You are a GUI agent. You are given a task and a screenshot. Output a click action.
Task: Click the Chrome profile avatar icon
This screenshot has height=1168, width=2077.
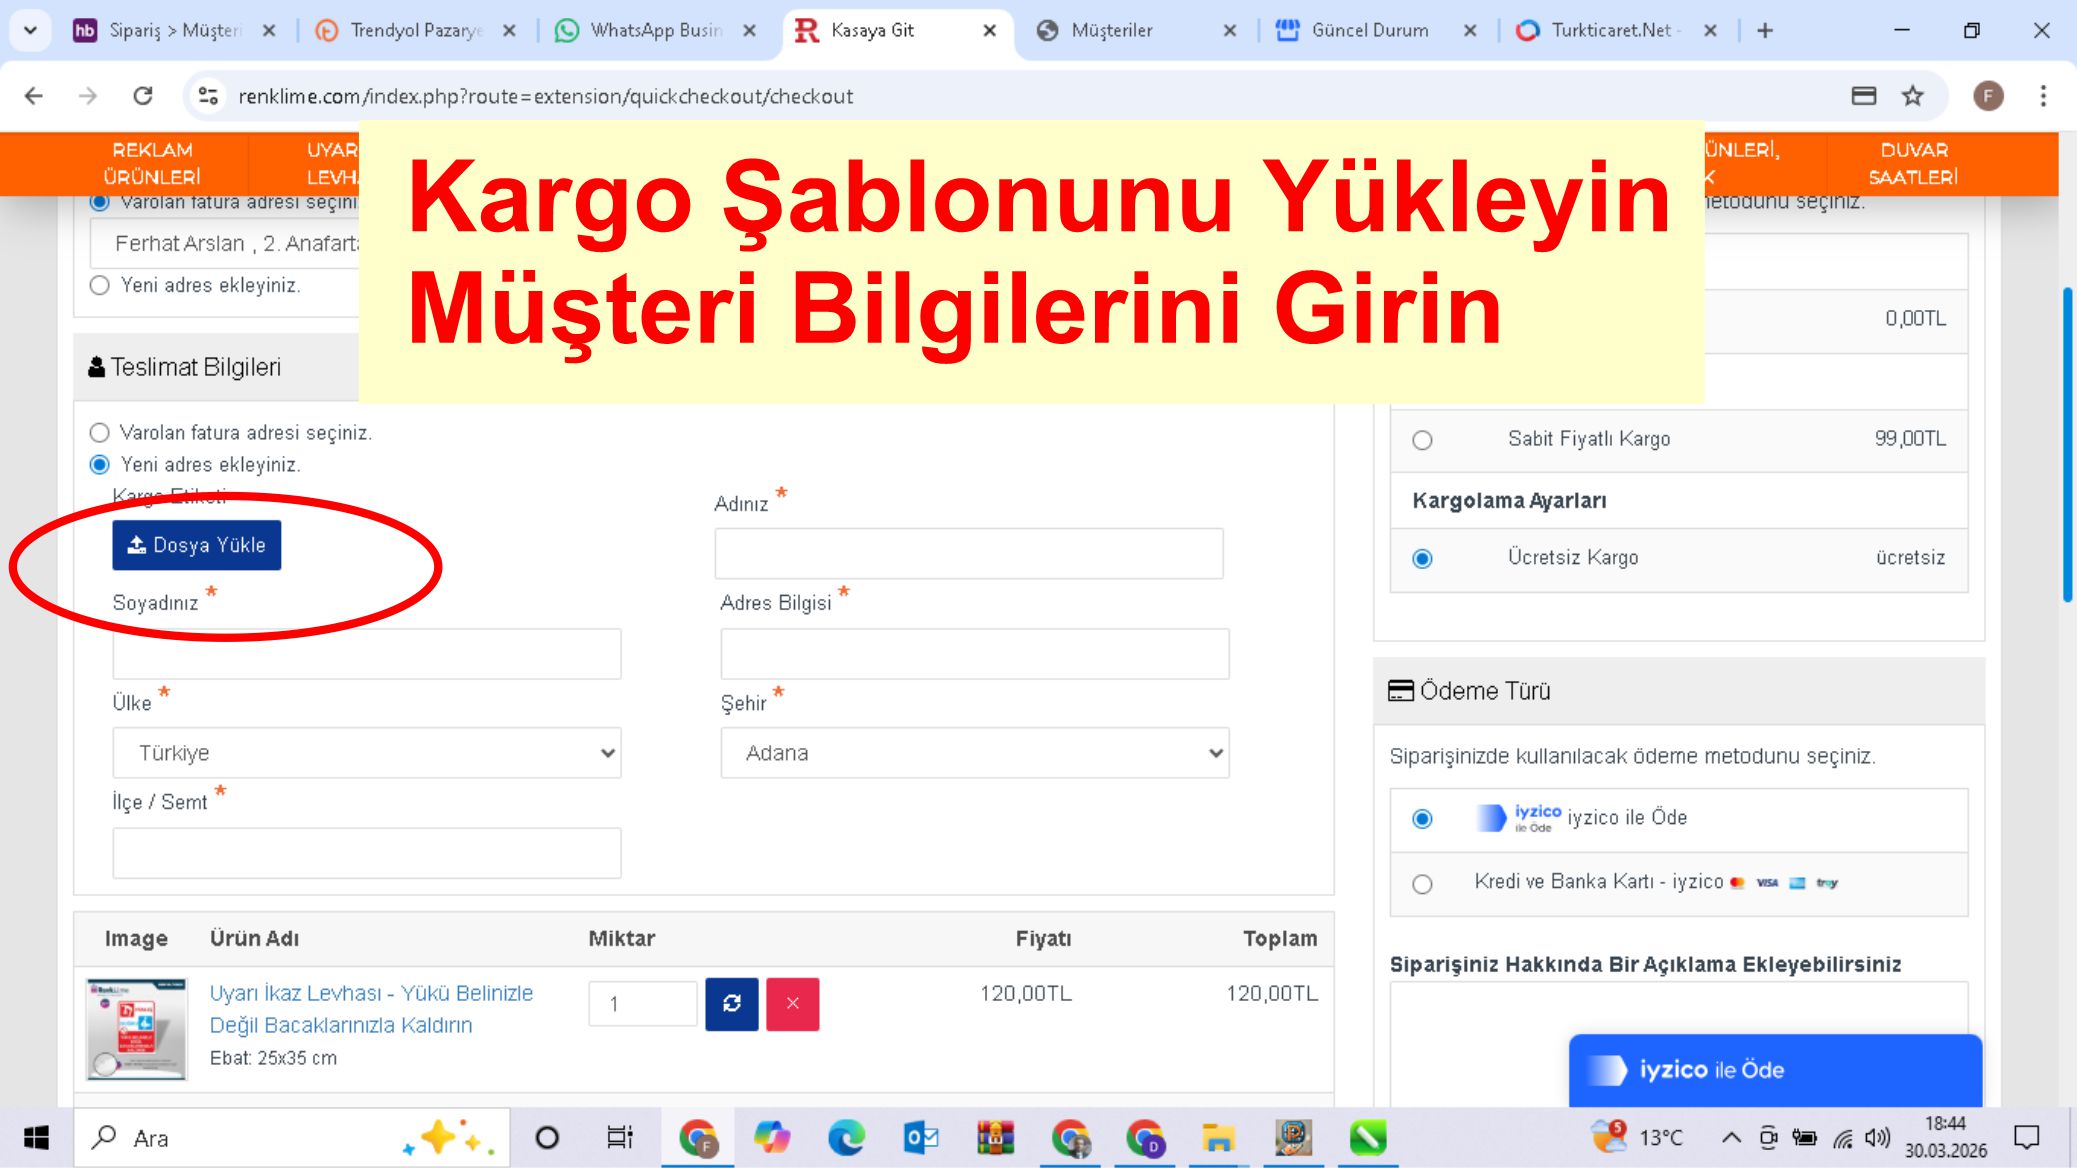click(x=1987, y=96)
